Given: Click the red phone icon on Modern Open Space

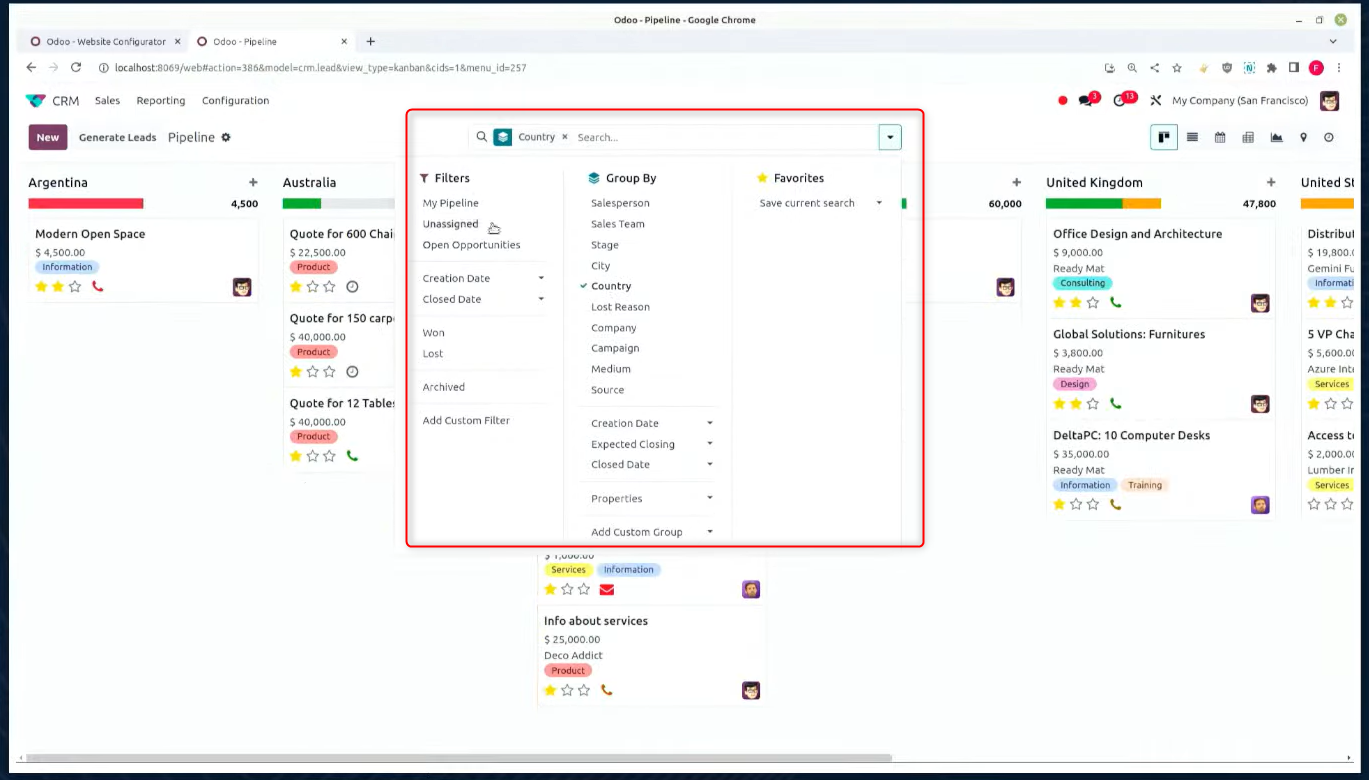Looking at the screenshot, I should (97, 286).
